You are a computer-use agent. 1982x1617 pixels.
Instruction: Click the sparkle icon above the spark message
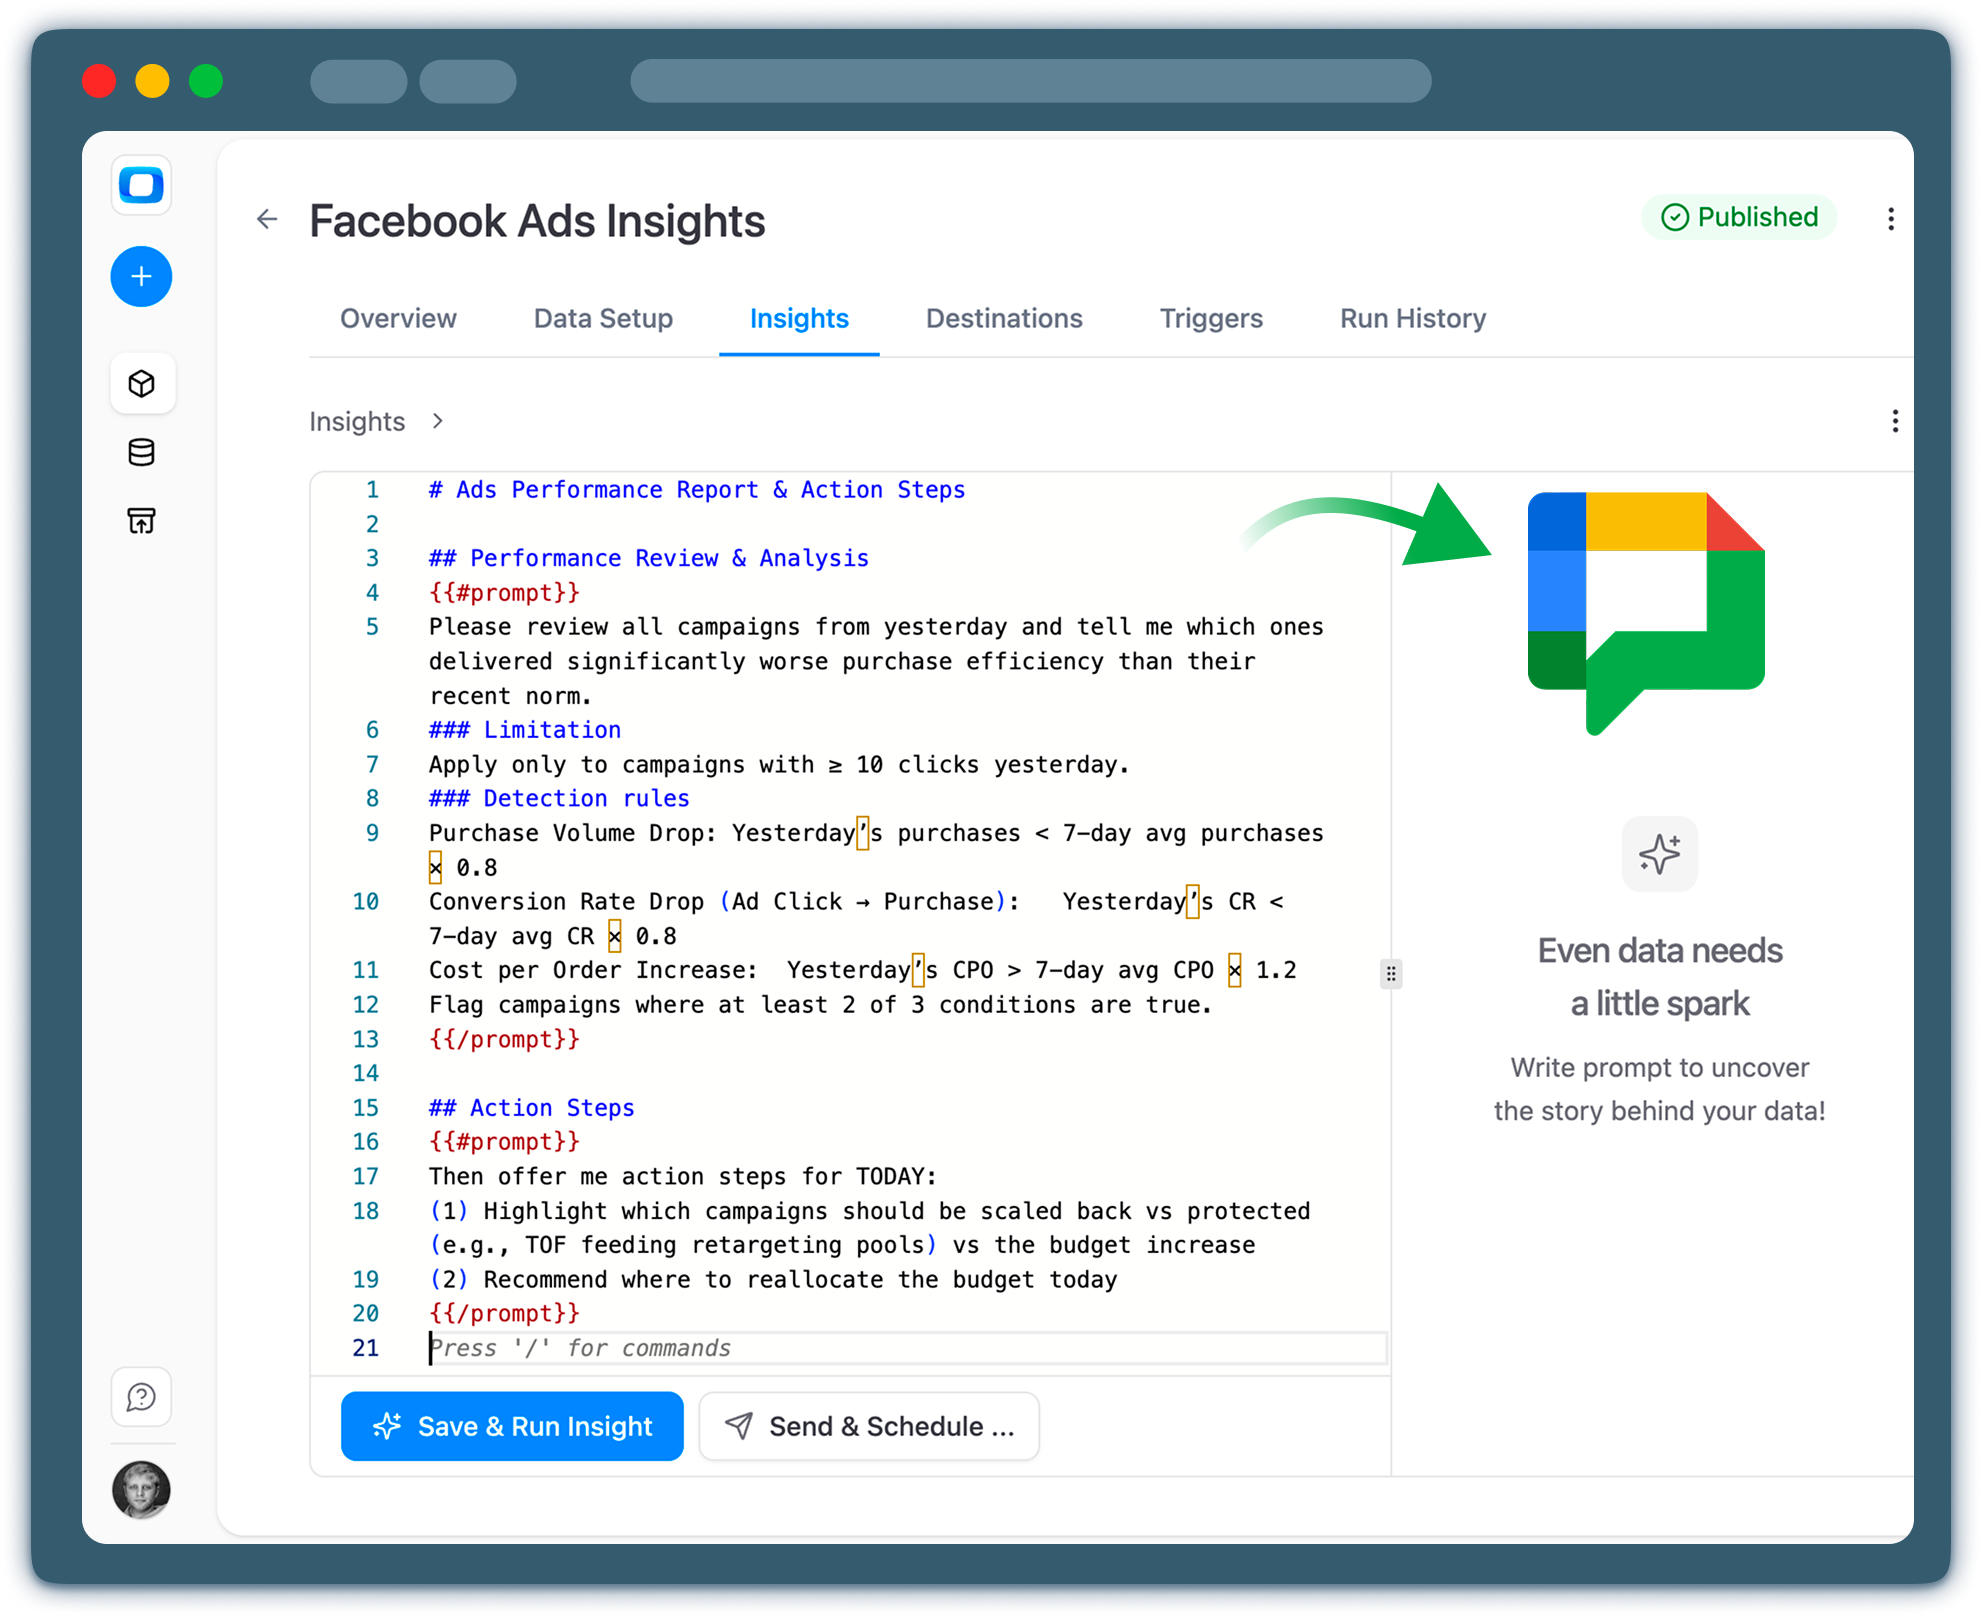click(1659, 854)
